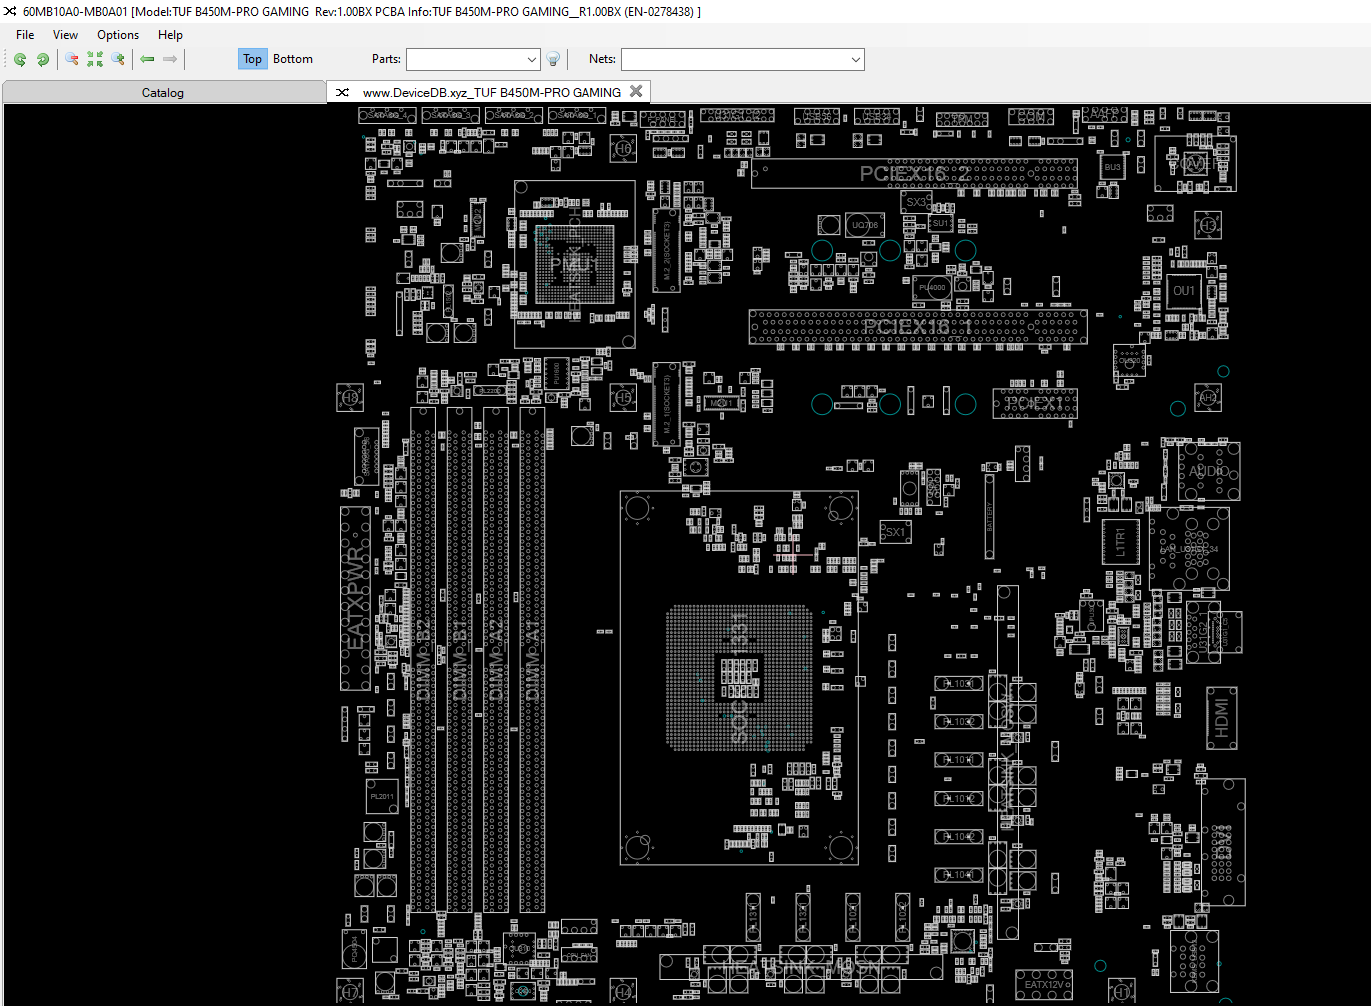
Task: Select the PCIEX16_2 slot on the board
Action: pyautogui.click(x=914, y=174)
